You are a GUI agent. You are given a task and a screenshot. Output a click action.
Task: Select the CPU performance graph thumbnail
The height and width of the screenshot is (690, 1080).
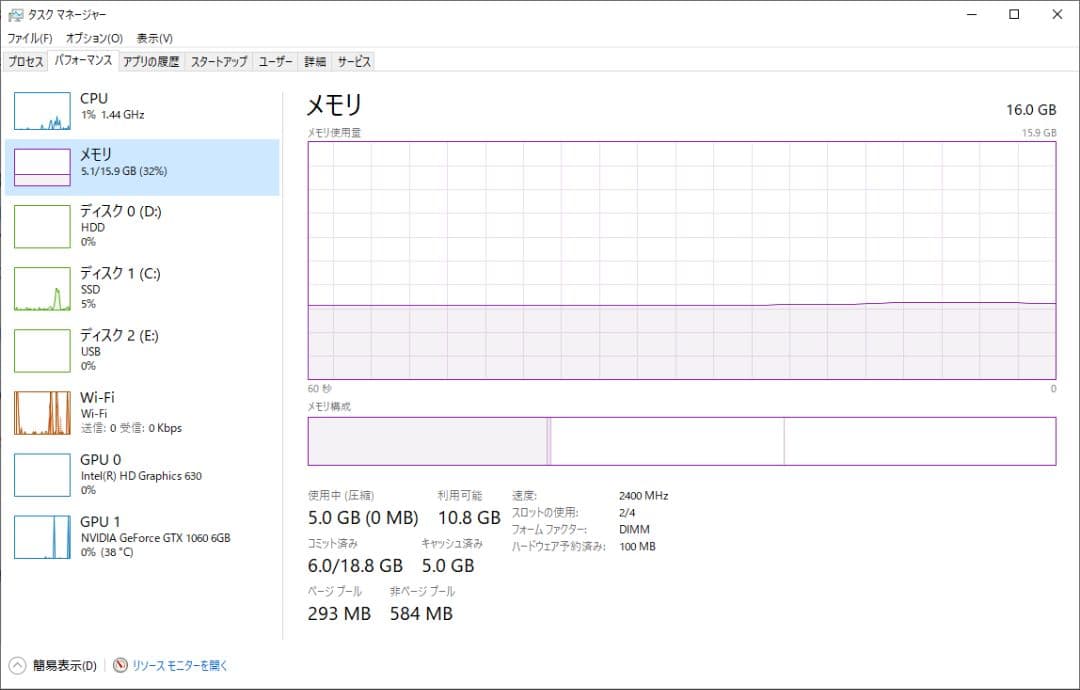tap(42, 111)
